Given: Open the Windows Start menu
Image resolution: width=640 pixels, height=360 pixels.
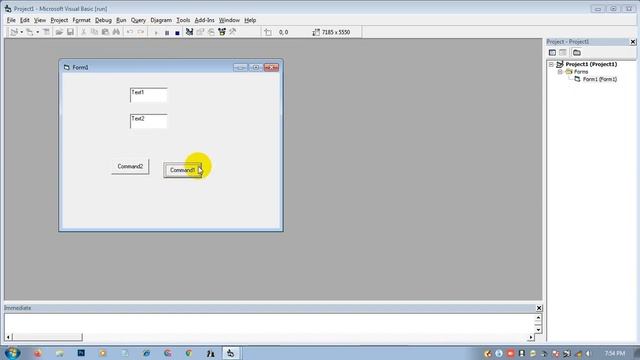Looking at the screenshot, I should pos(12,353).
